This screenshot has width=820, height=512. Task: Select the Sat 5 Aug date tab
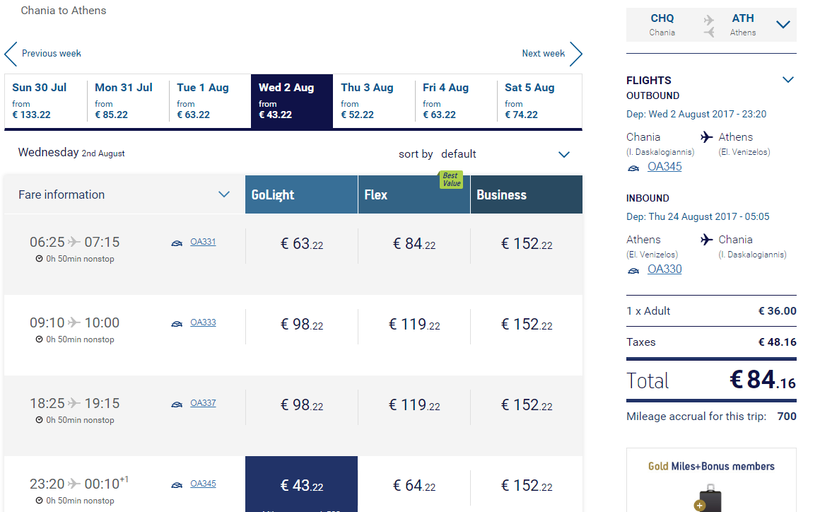click(540, 101)
